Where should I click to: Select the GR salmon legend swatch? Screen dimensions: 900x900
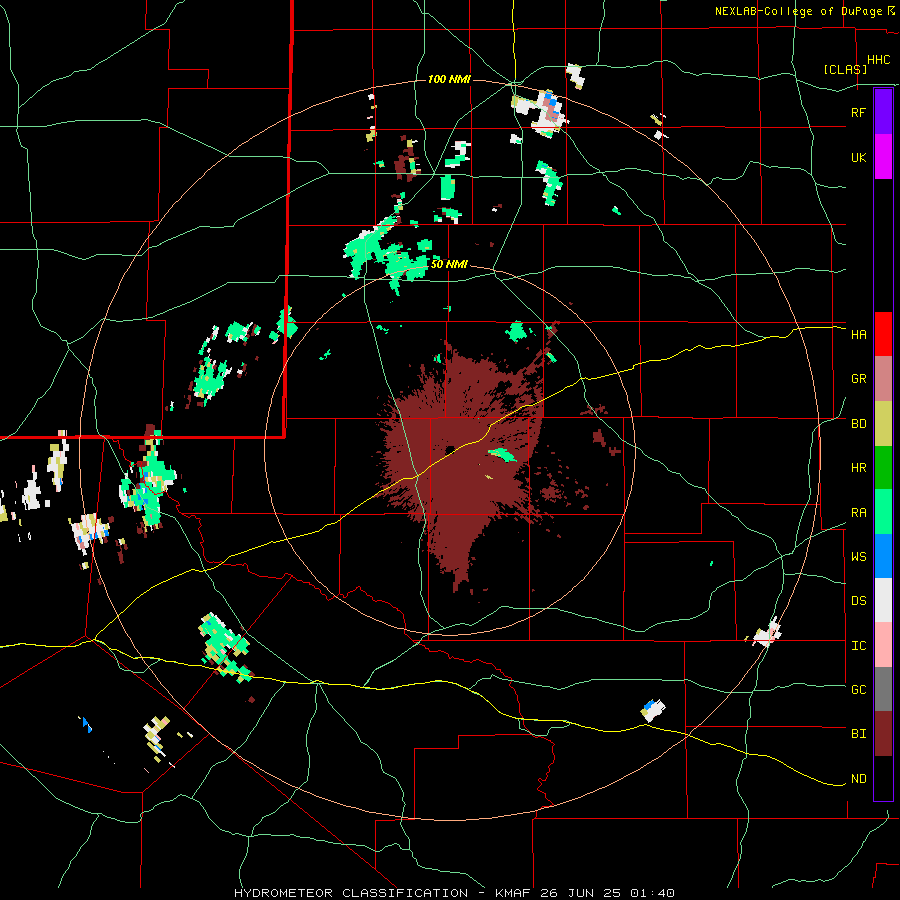(x=883, y=378)
